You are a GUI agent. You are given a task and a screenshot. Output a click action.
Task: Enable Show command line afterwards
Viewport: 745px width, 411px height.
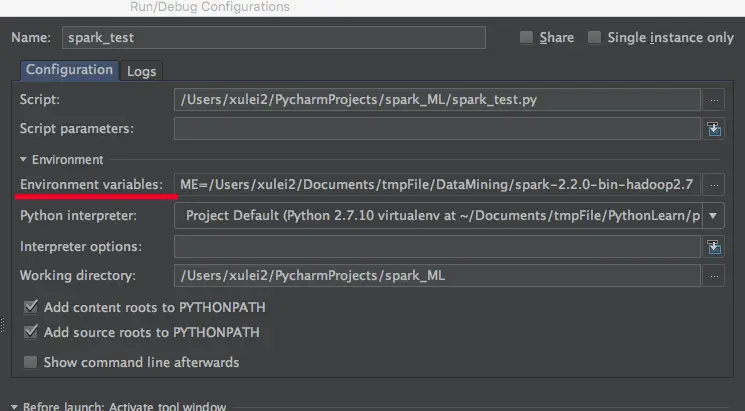coord(31,362)
